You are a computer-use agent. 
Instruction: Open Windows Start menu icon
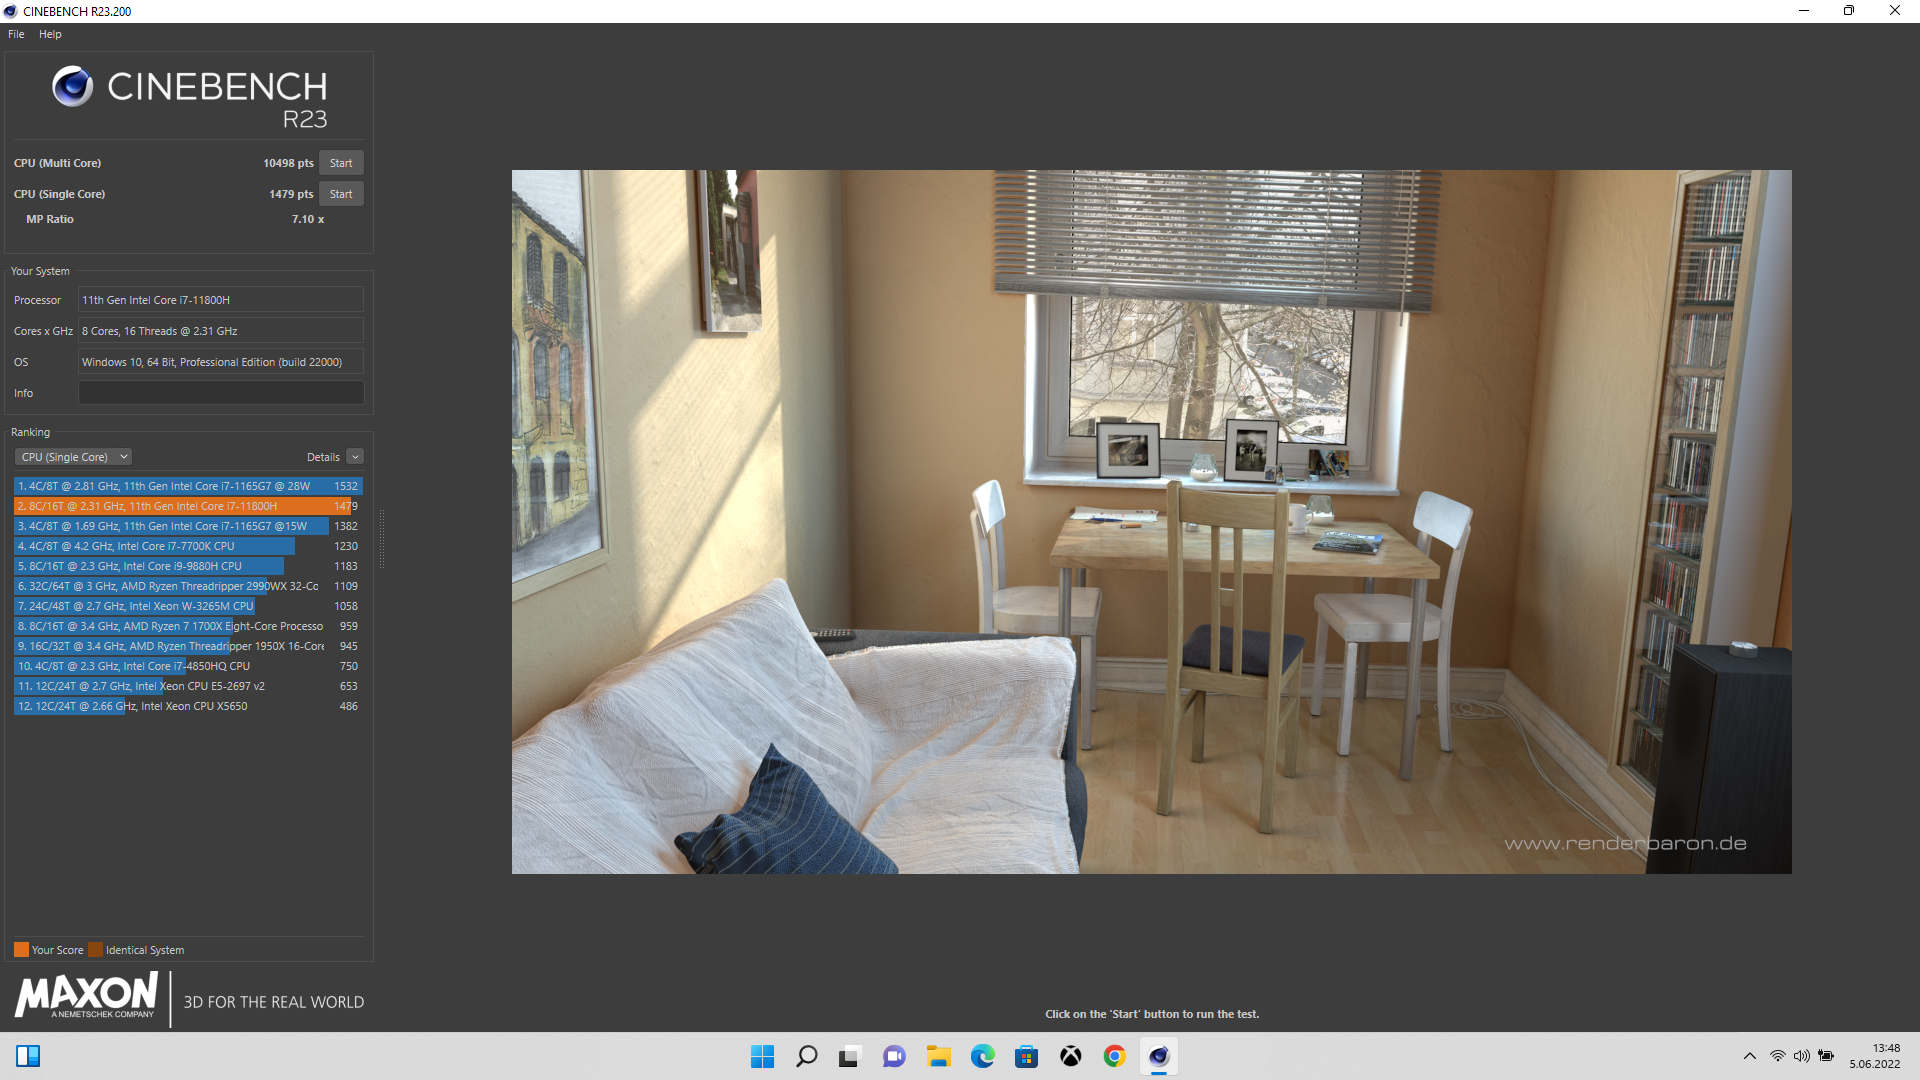[x=762, y=1056]
